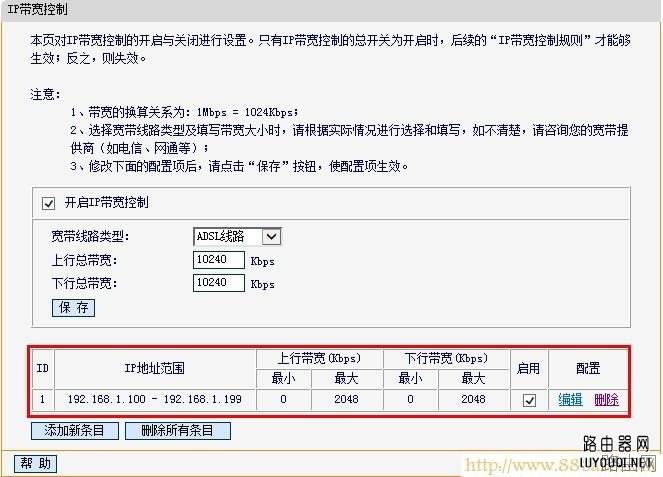Click the IP带宽控制 page title
Image resolution: width=663 pixels, height=477 pixels.
[x=38, y=9]
